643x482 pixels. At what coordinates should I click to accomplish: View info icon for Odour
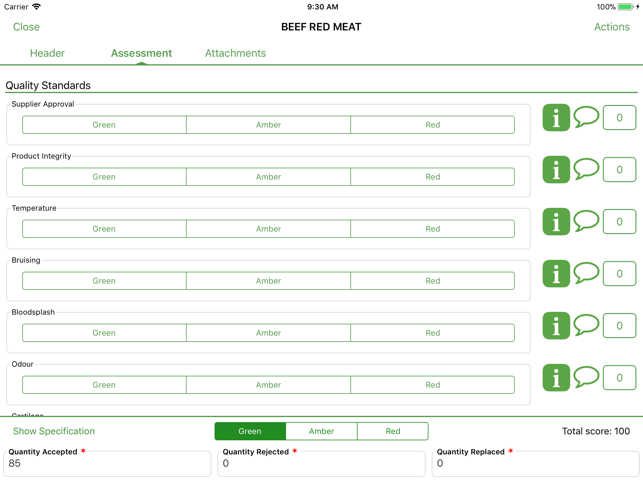click(556, 378)
